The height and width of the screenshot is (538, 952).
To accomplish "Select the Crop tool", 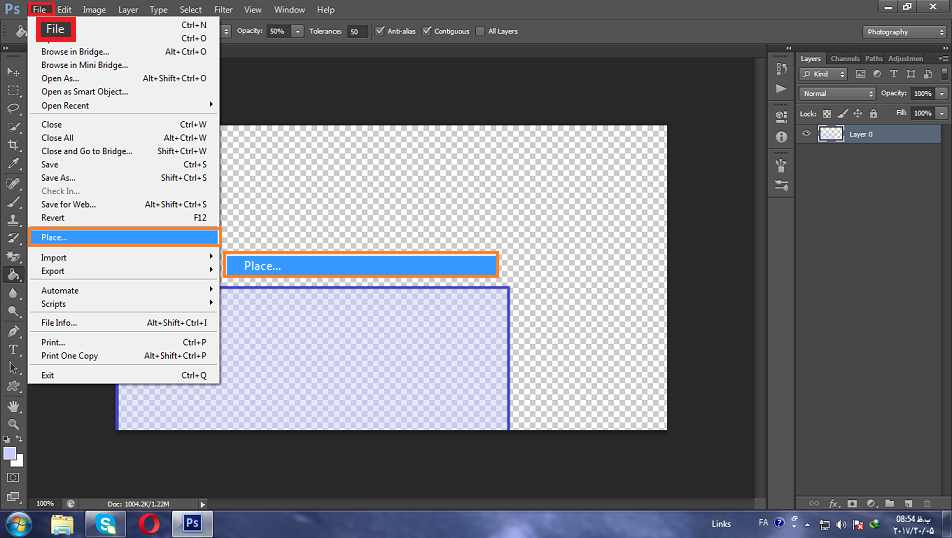I will [x=13, y=145].
